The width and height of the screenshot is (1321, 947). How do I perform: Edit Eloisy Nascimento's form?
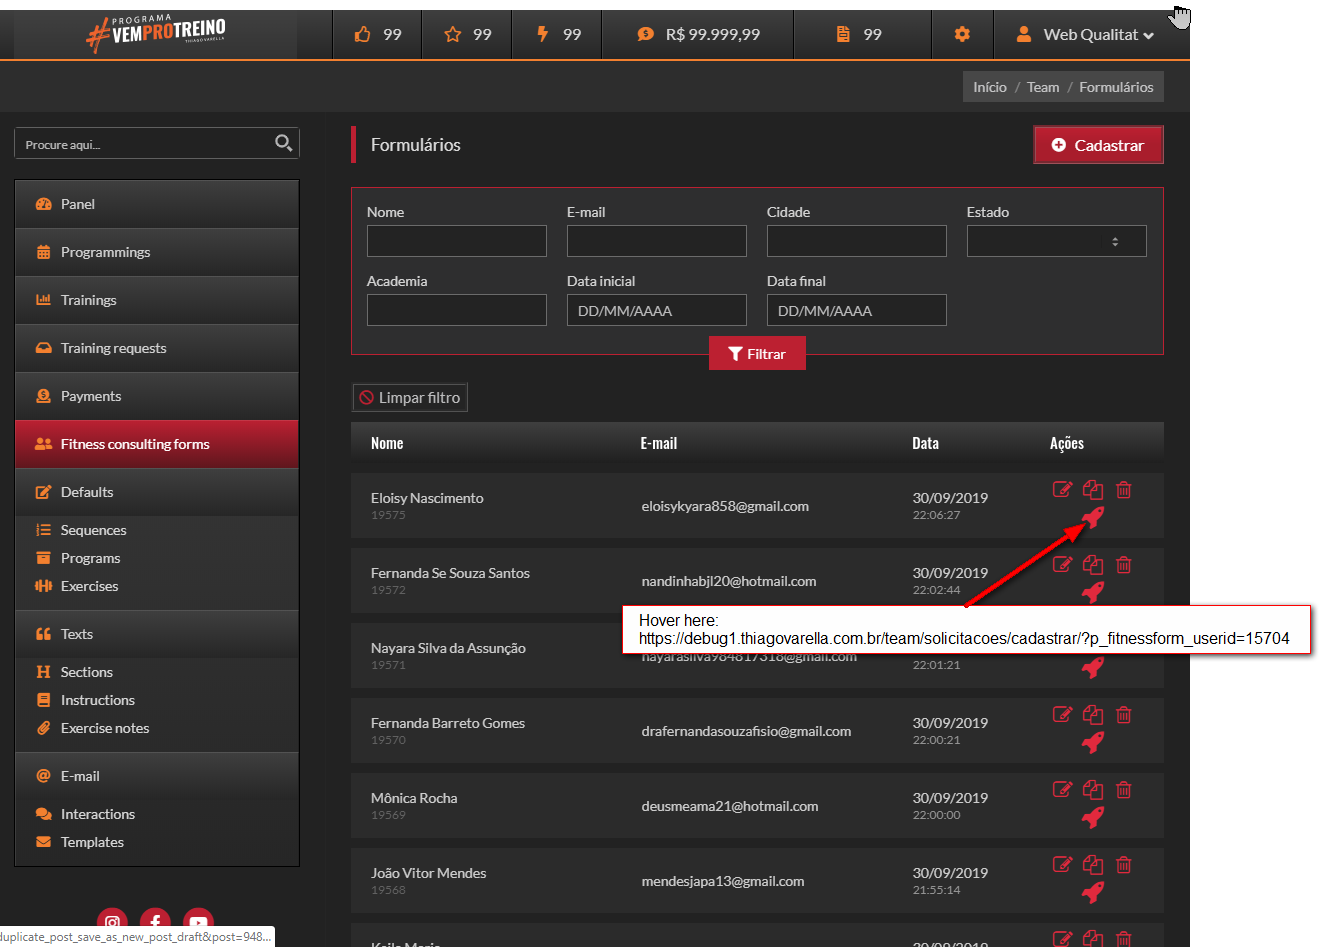tap(1062, 489)
